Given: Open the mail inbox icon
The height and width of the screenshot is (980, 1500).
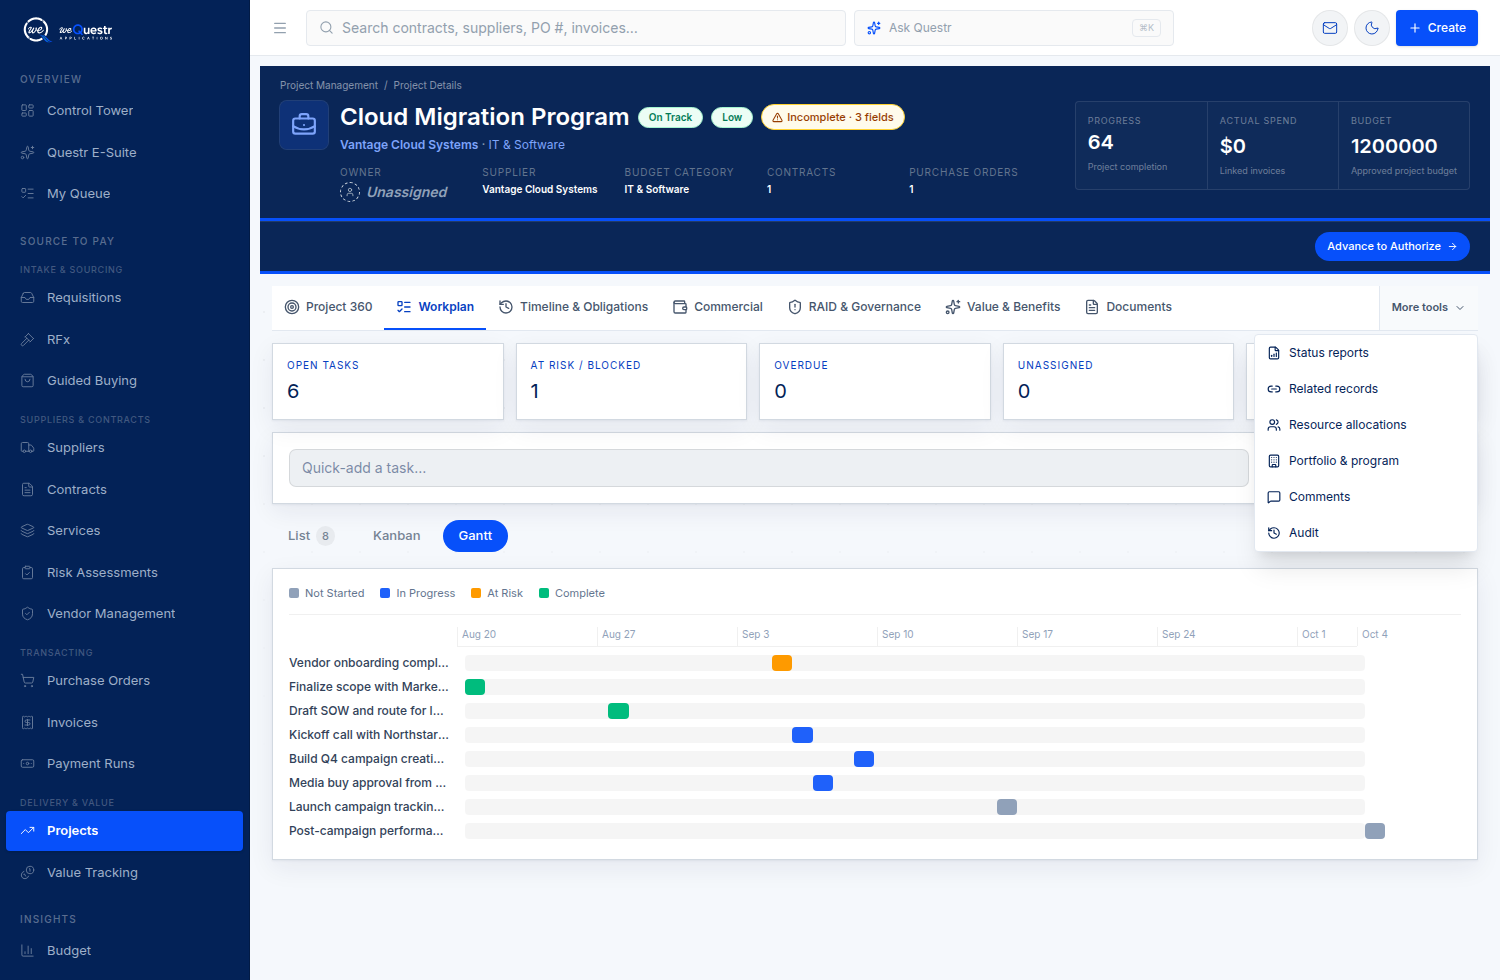Looking at the screenshot, I should pyautogui.click(x=1330, y=28).
